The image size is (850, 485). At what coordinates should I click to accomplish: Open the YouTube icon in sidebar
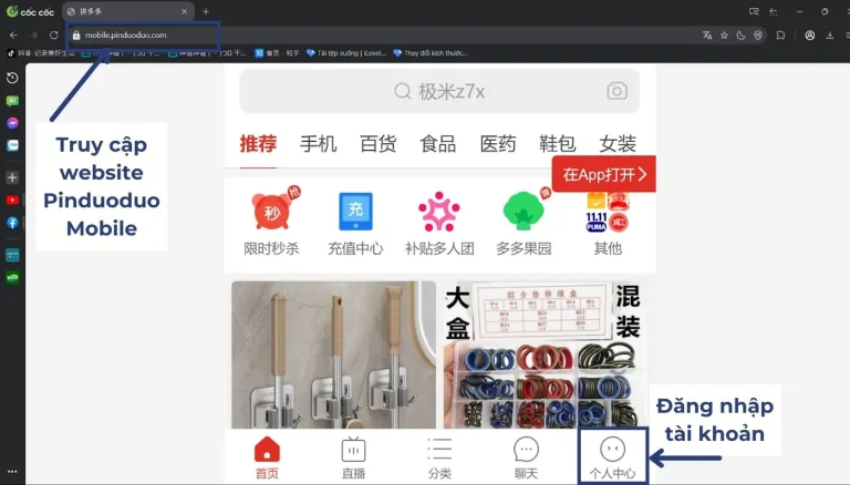(x=12, y=201)
